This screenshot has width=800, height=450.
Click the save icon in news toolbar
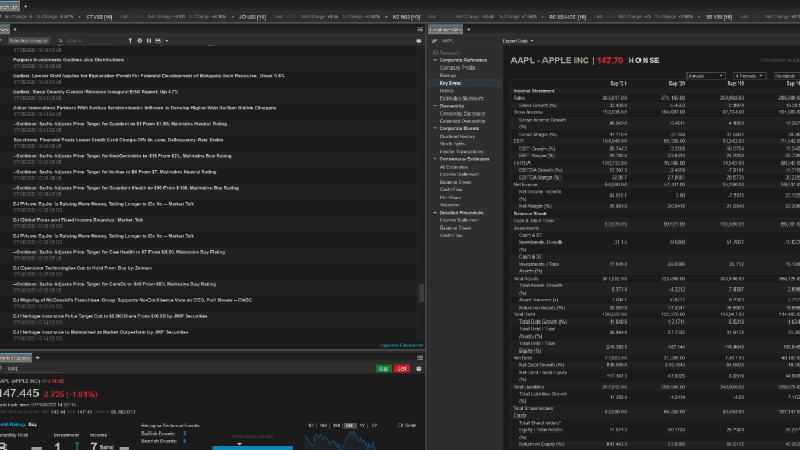coord(158,41)
